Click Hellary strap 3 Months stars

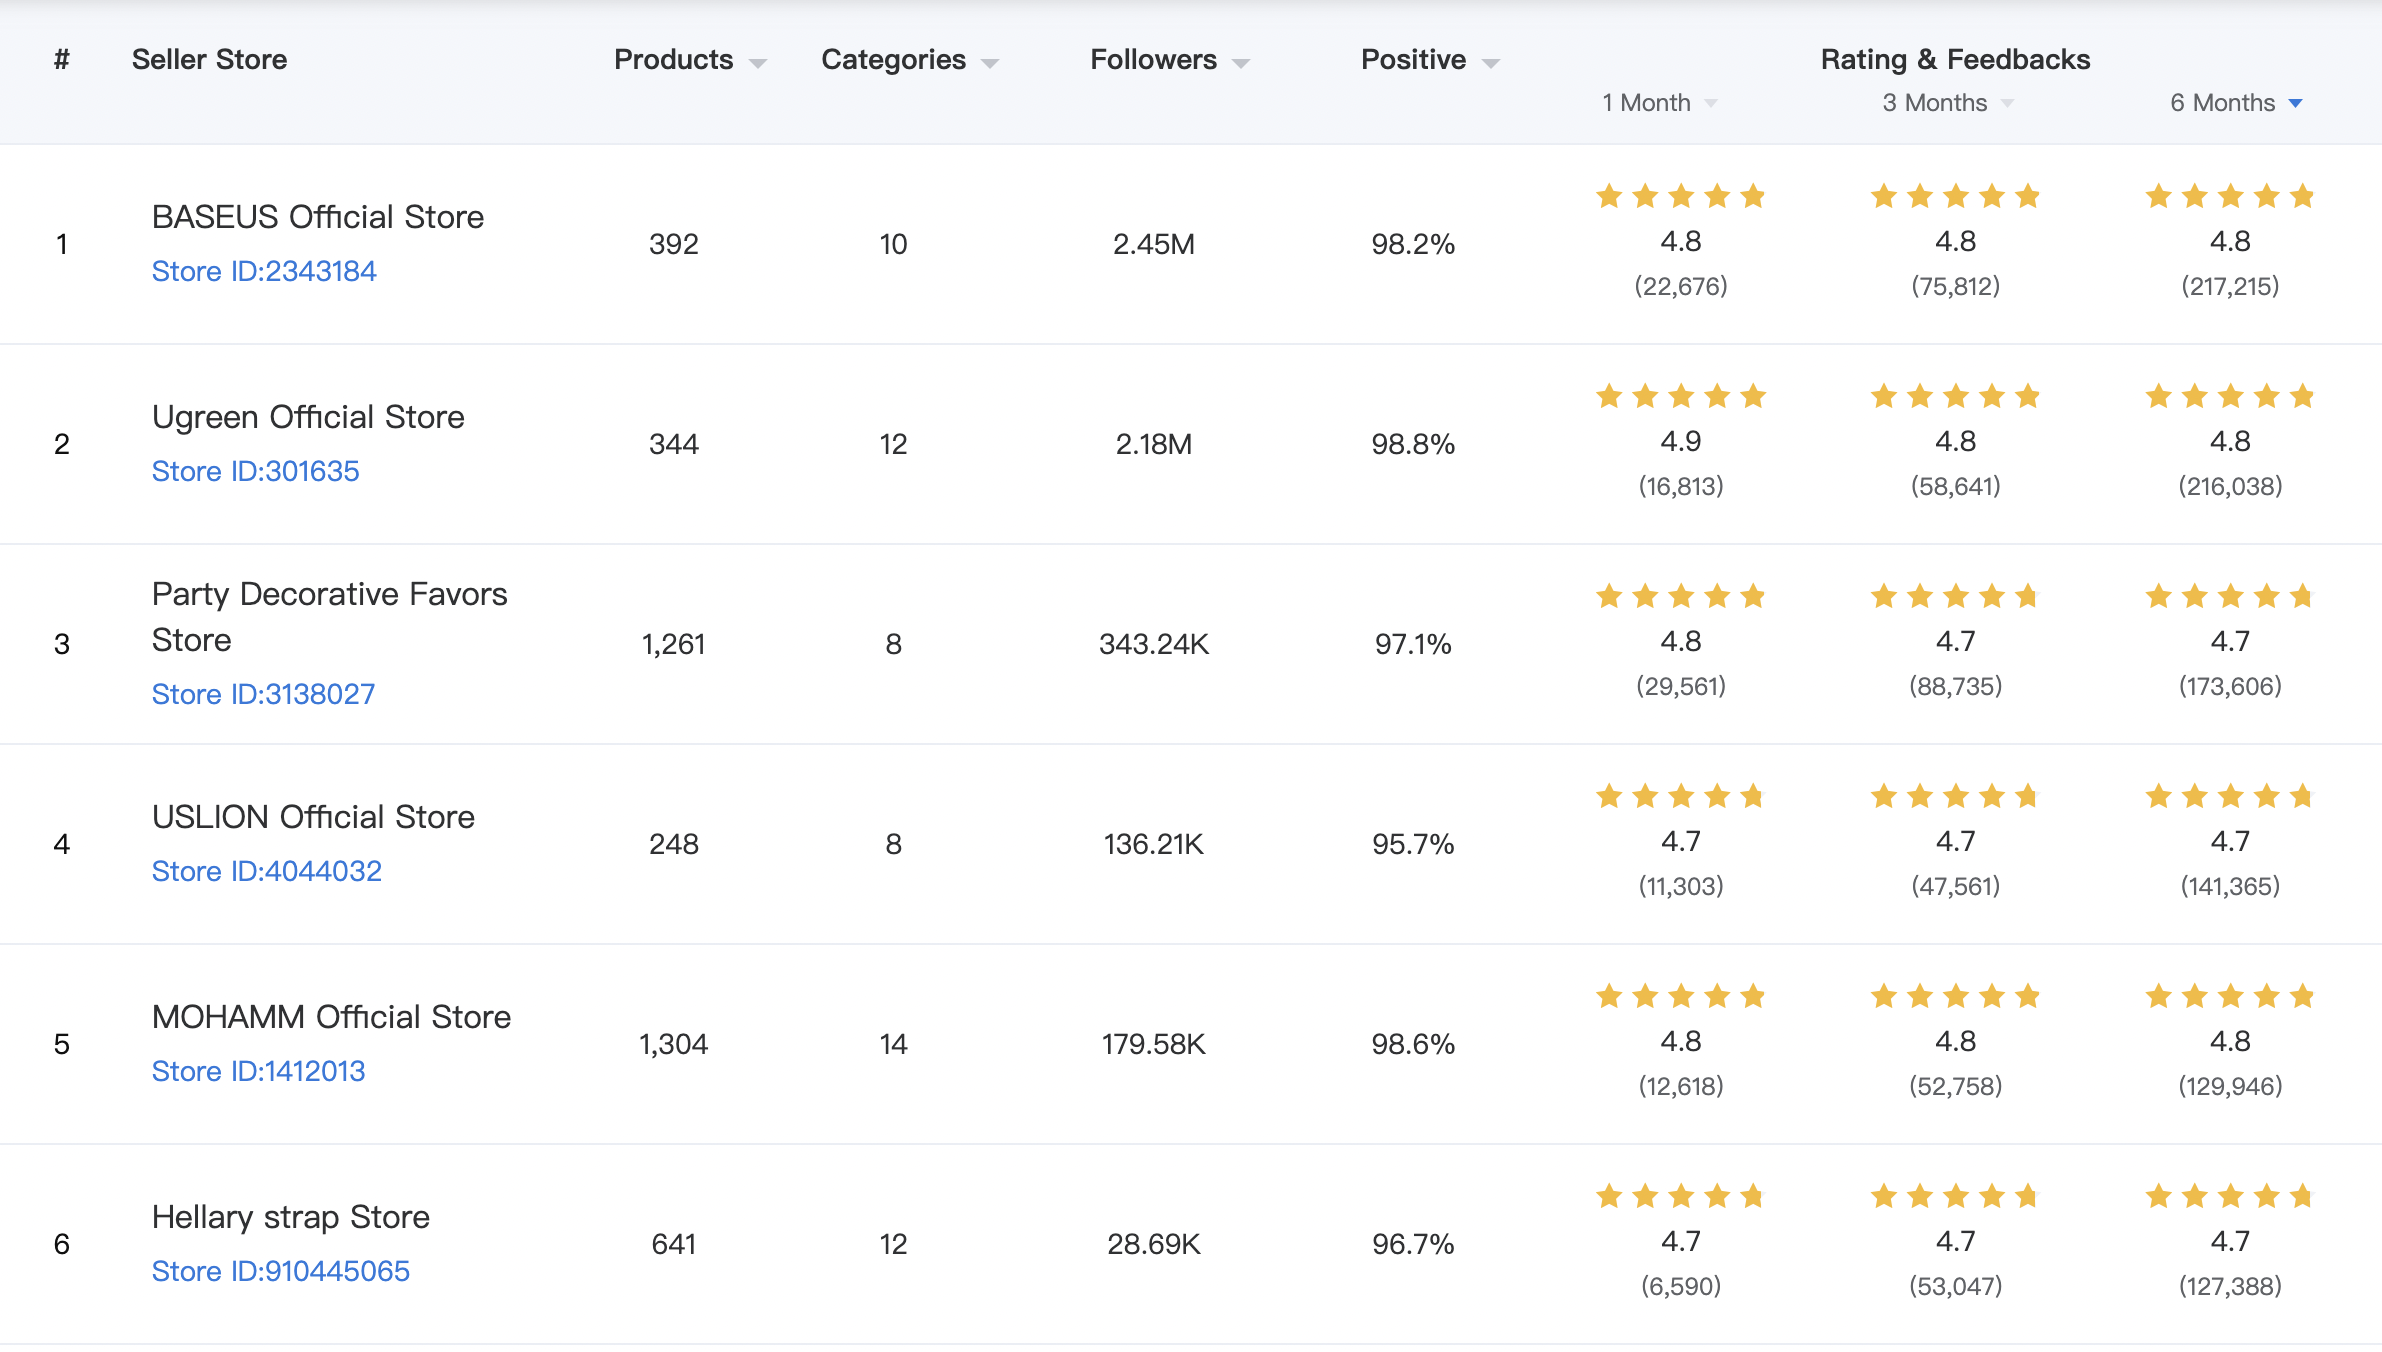tap(1955, 1196)
